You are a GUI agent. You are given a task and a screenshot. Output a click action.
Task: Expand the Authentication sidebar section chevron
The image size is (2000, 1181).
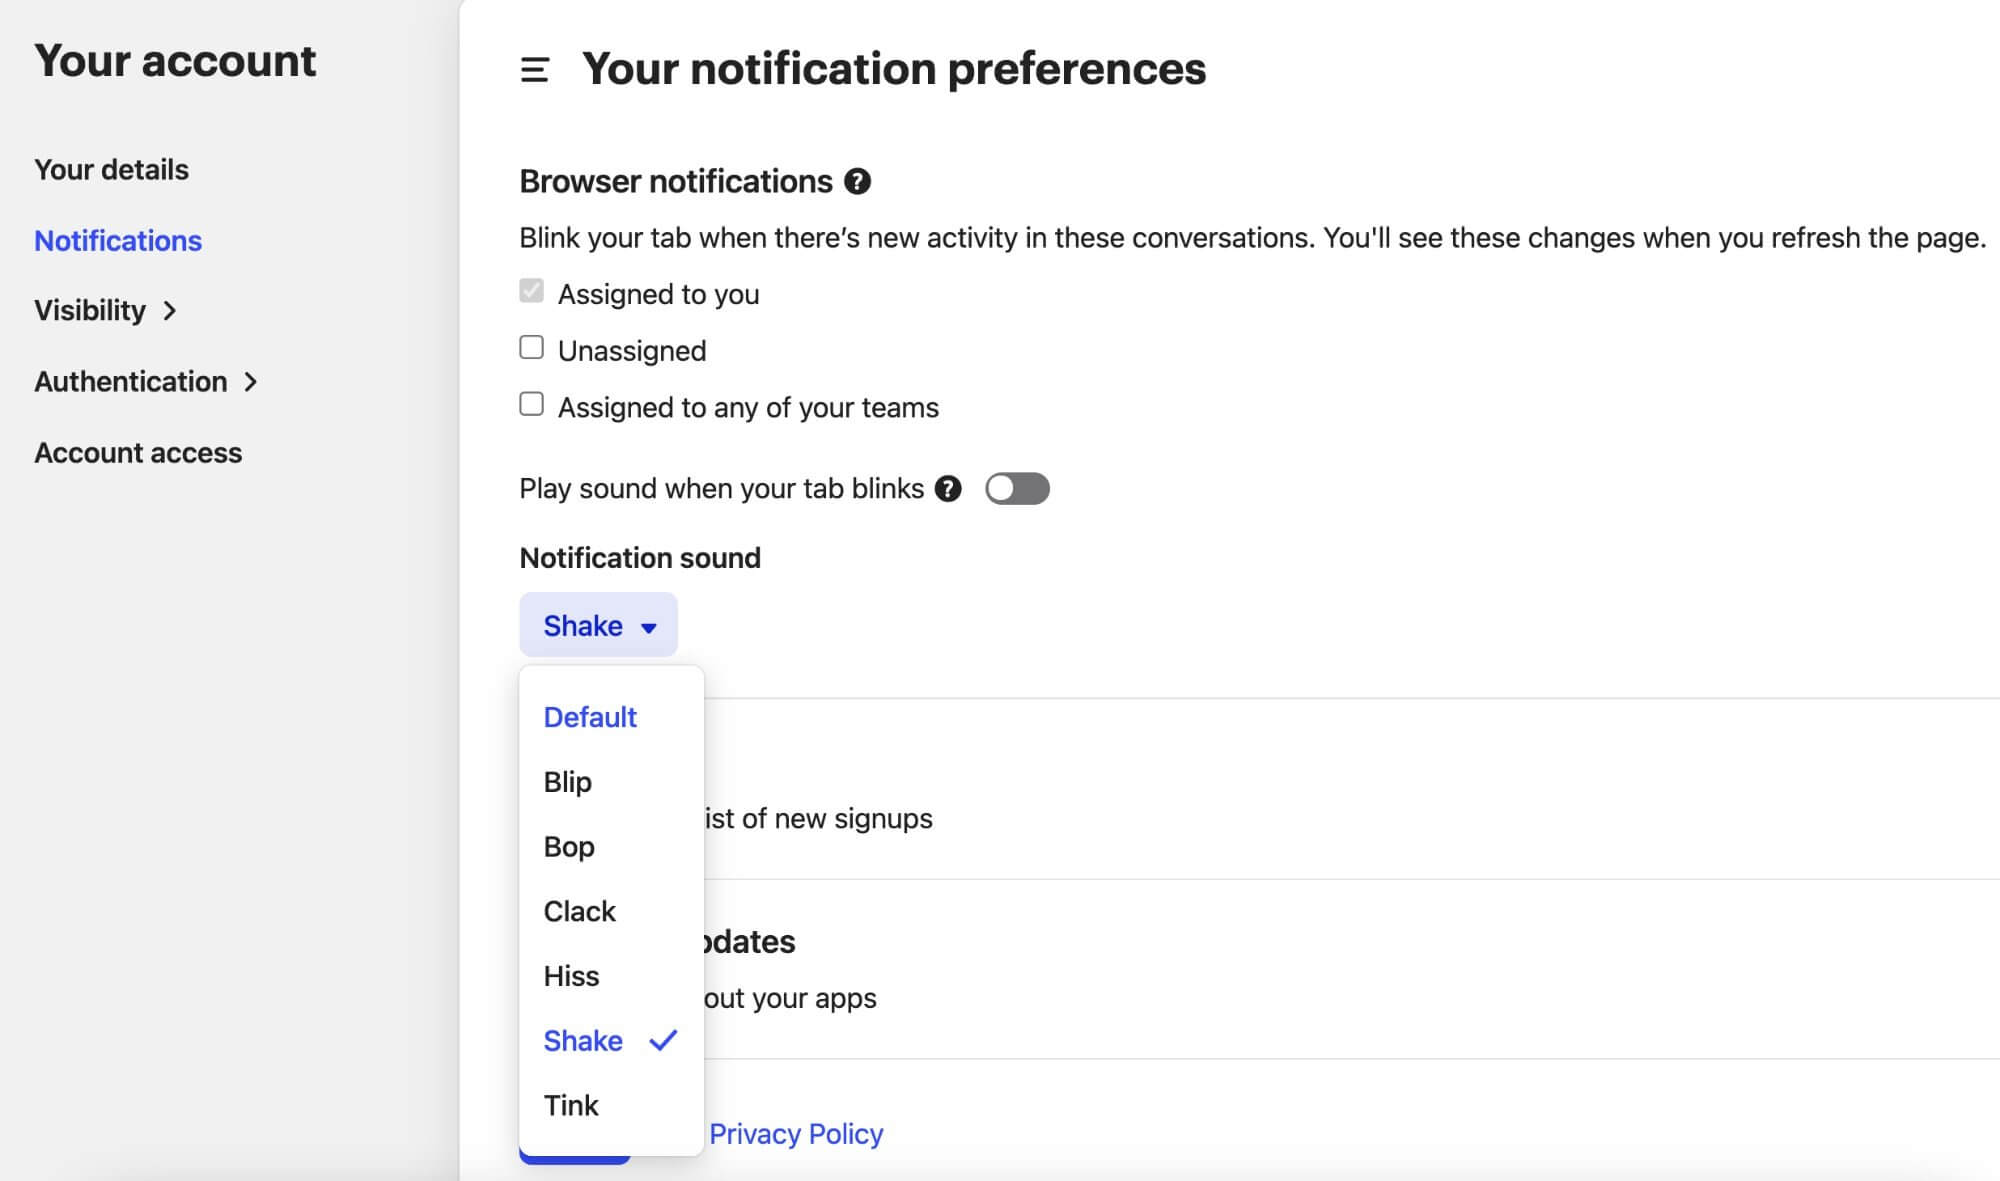251,382
